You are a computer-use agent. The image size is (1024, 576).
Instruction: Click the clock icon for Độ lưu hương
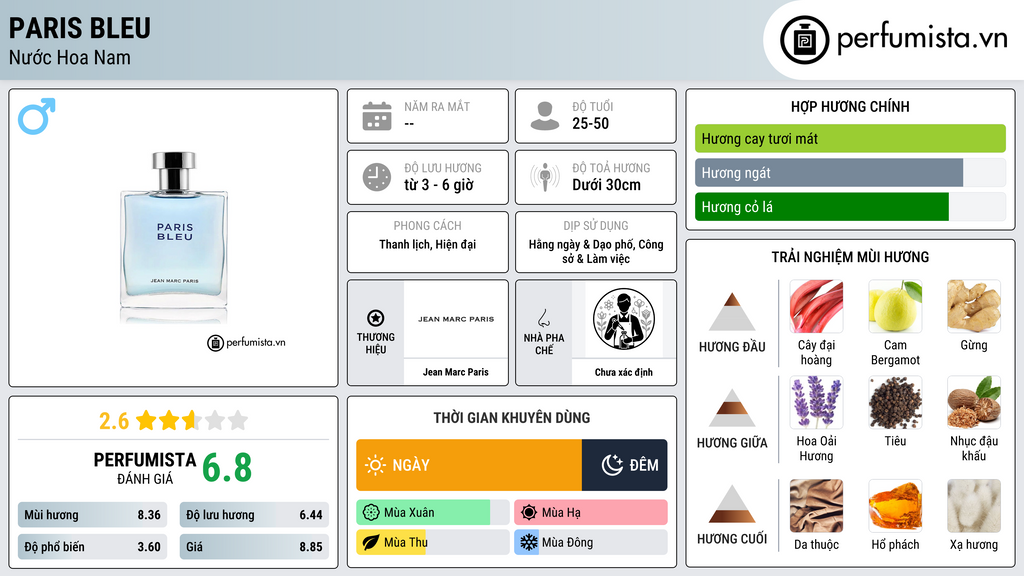point(377,177)
